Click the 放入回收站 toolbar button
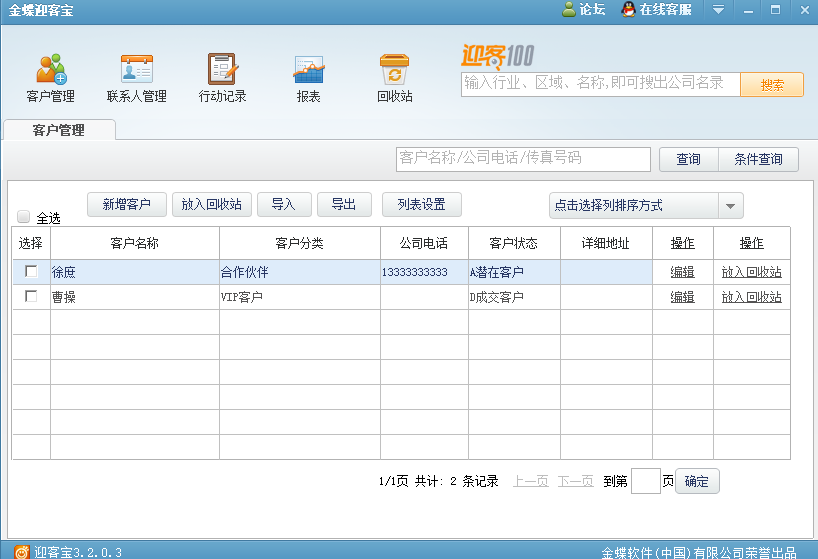This screenshot has height=559, width=818. coord(212,204)
